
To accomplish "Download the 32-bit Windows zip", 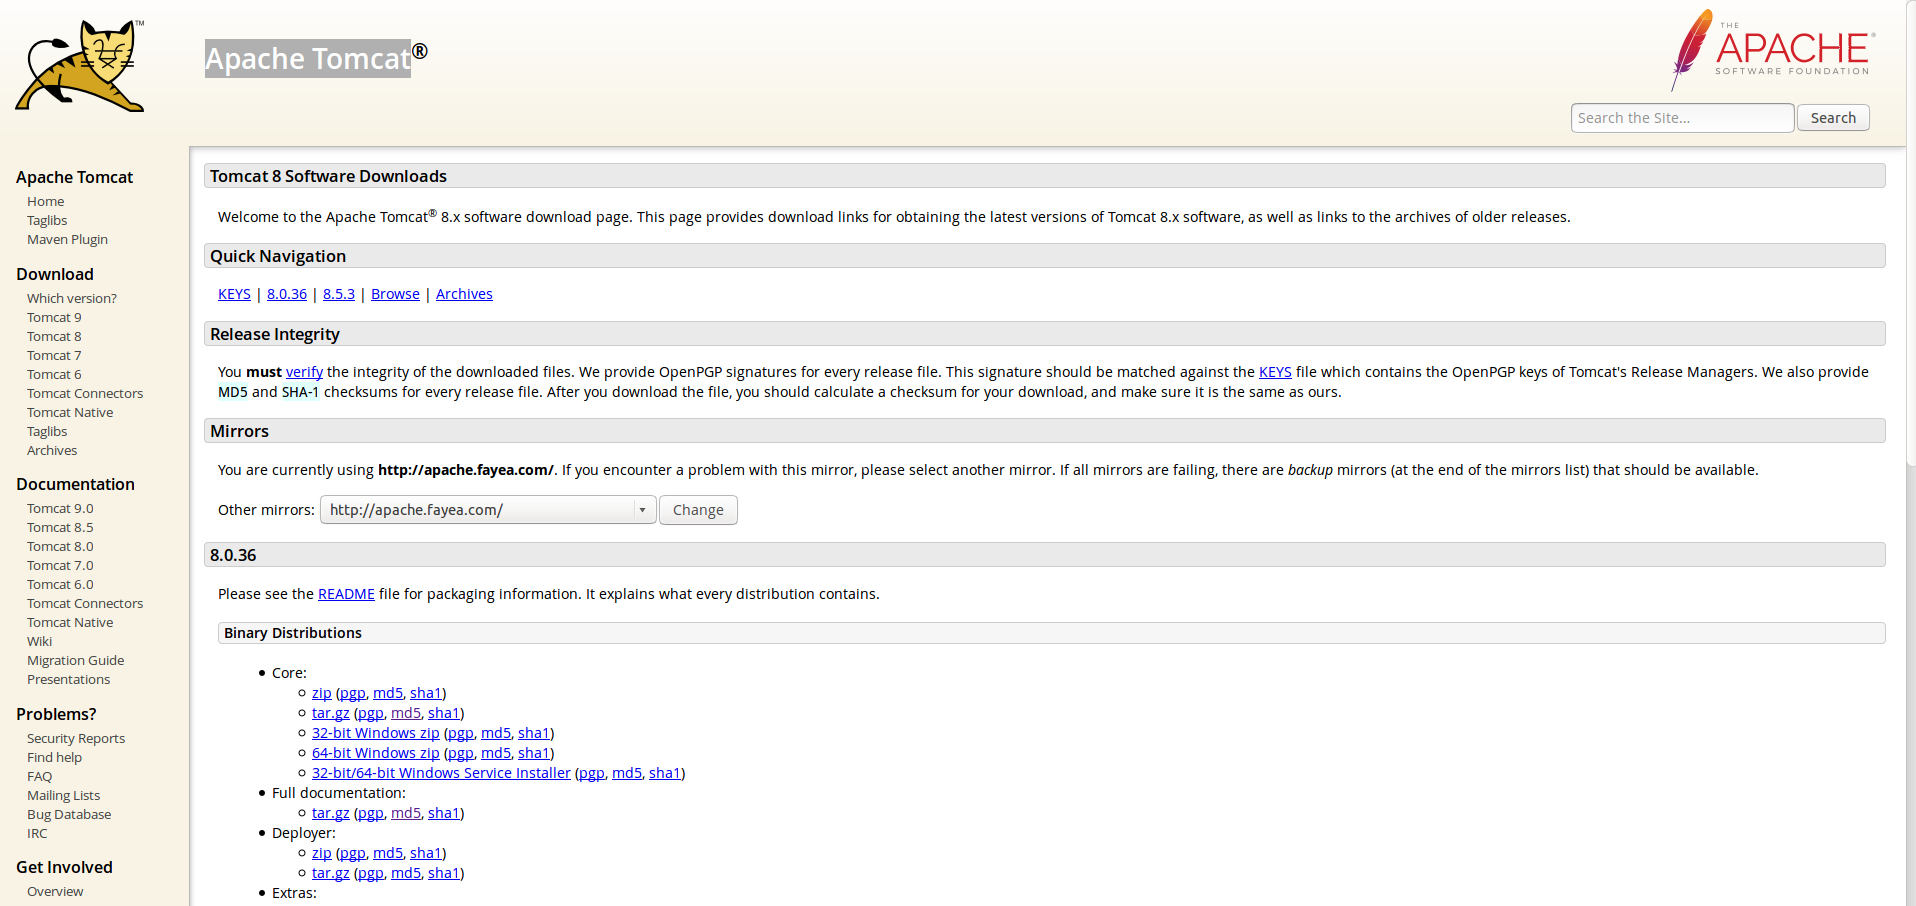I will click(x=375, y=733).
